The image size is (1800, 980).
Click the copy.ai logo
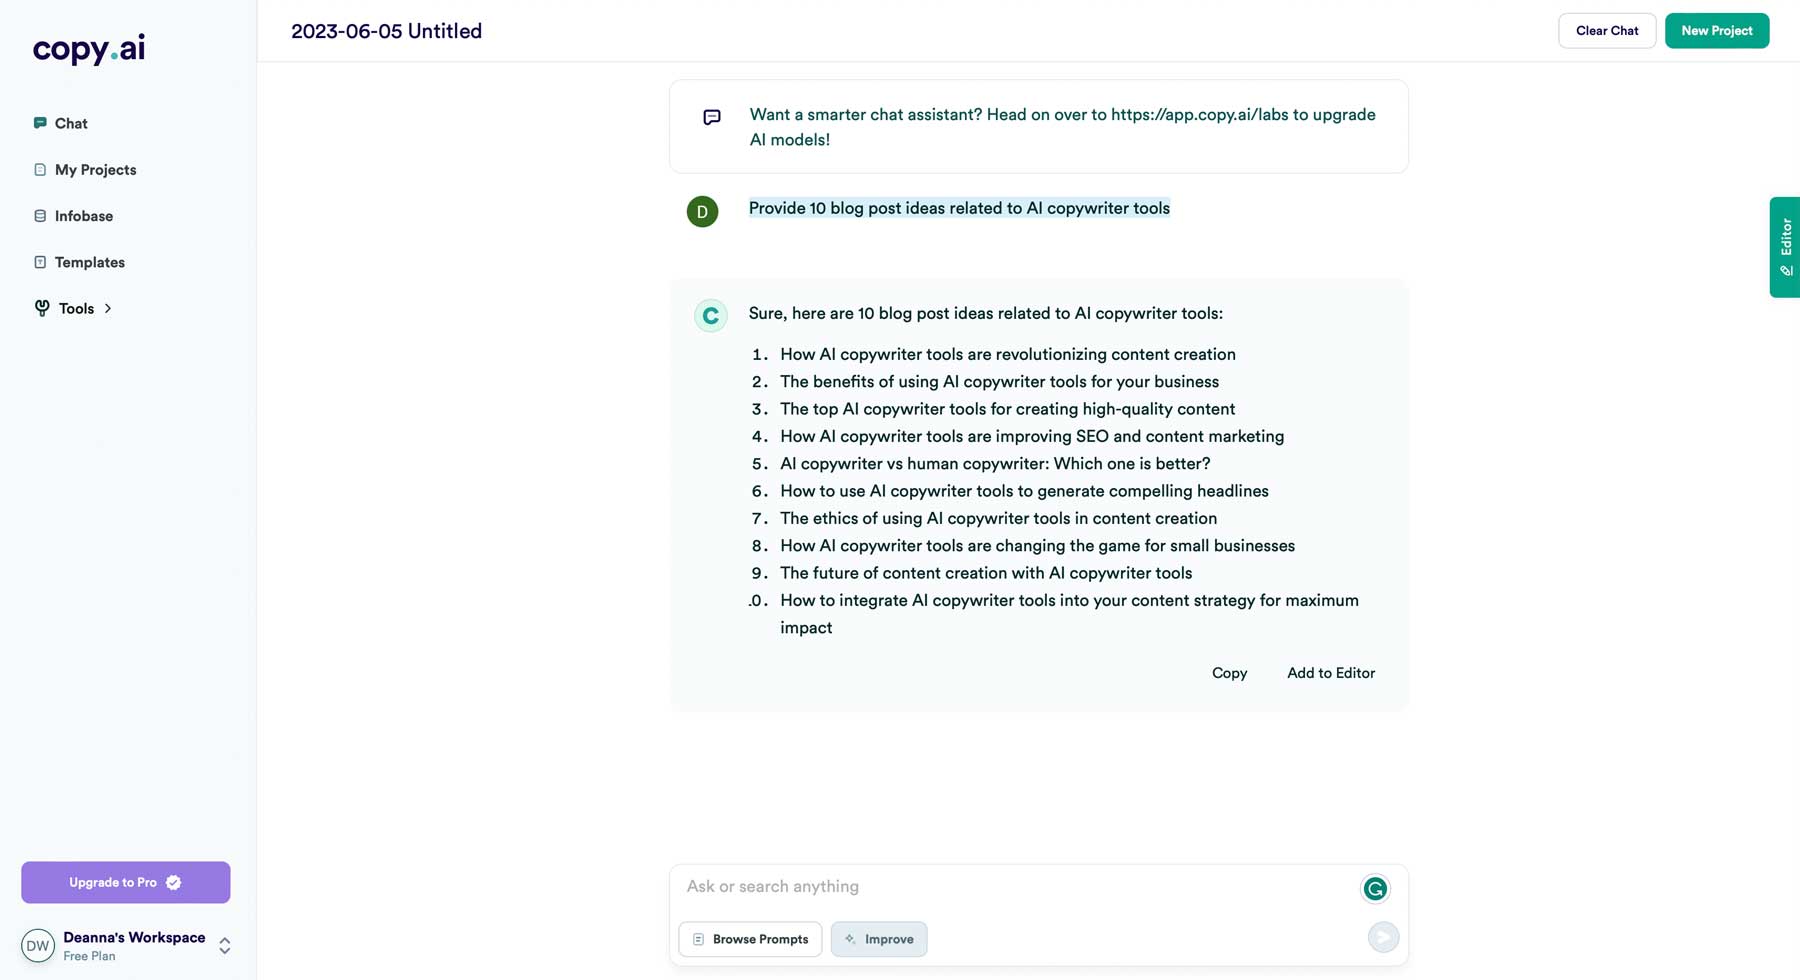pos(87,48)
